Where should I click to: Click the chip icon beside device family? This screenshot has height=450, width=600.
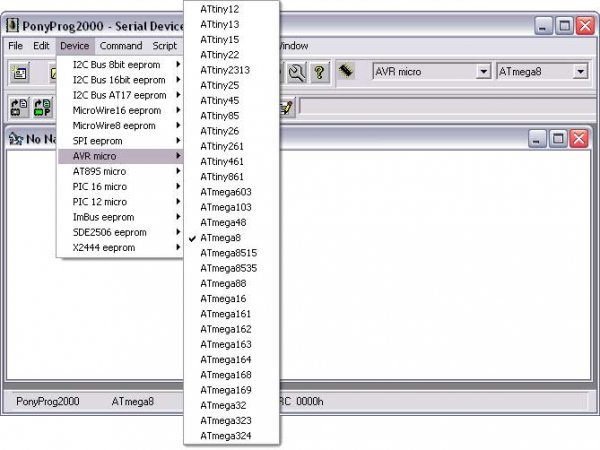pyautogui.click(x=346, y=72)
